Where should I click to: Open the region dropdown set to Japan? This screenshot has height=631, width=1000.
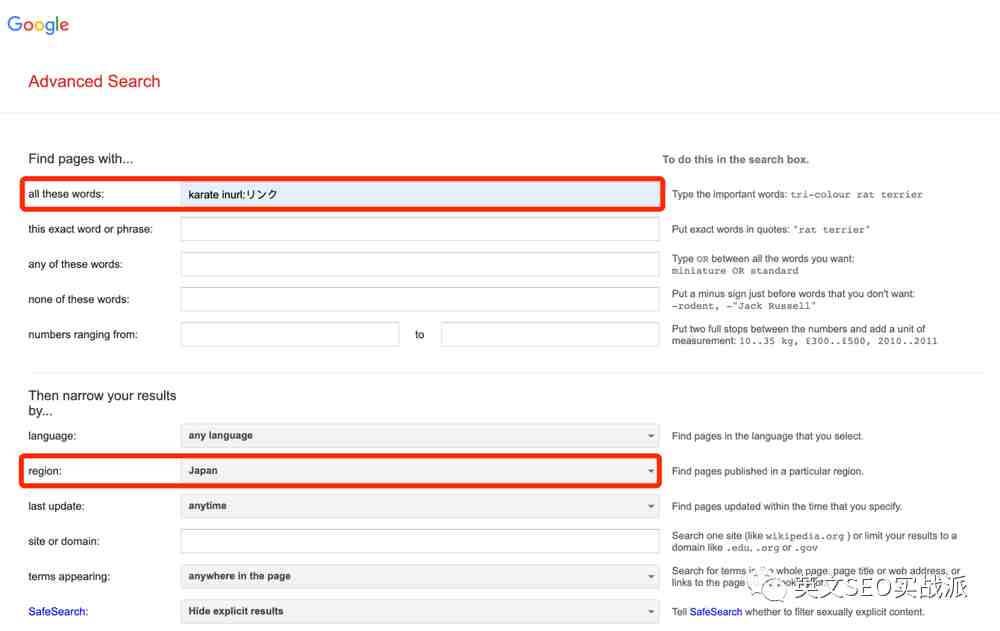point(420,471)
